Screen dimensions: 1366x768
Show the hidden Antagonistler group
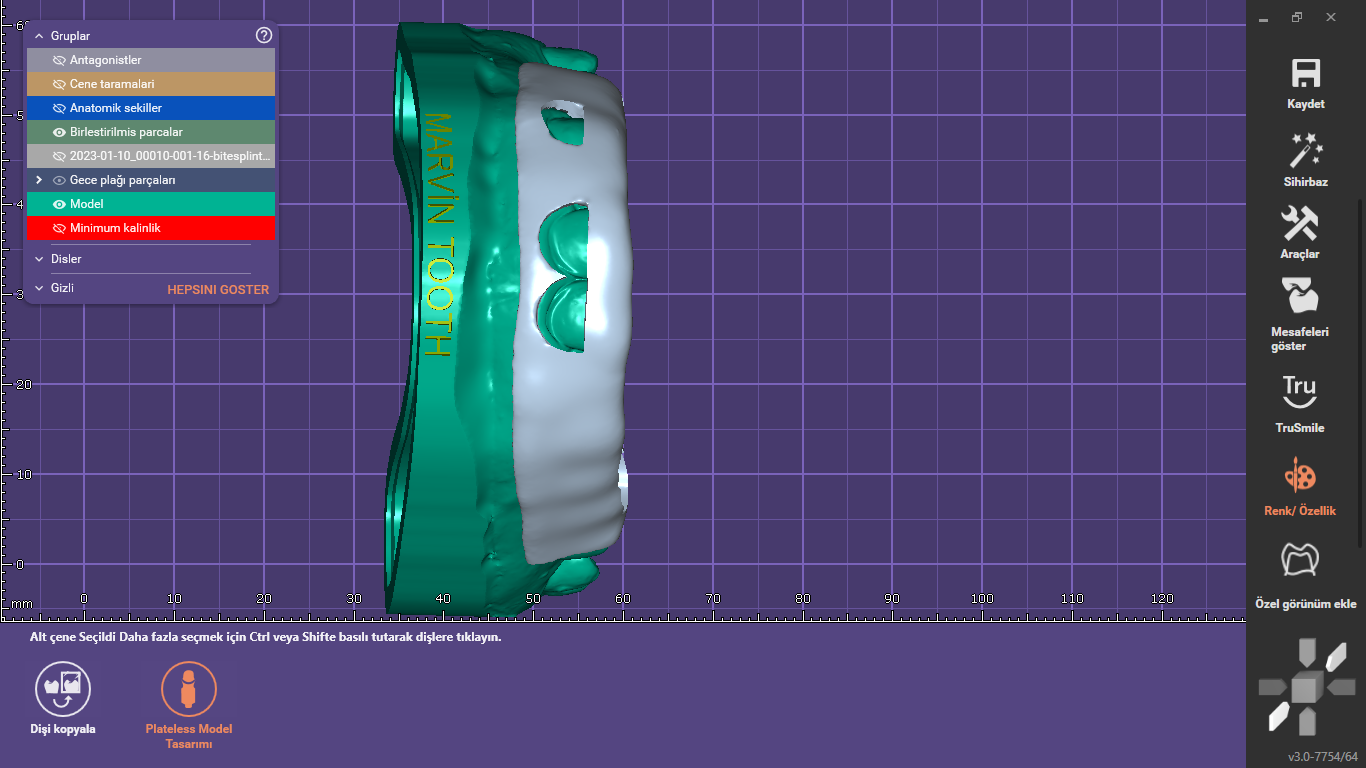[59, 60]
